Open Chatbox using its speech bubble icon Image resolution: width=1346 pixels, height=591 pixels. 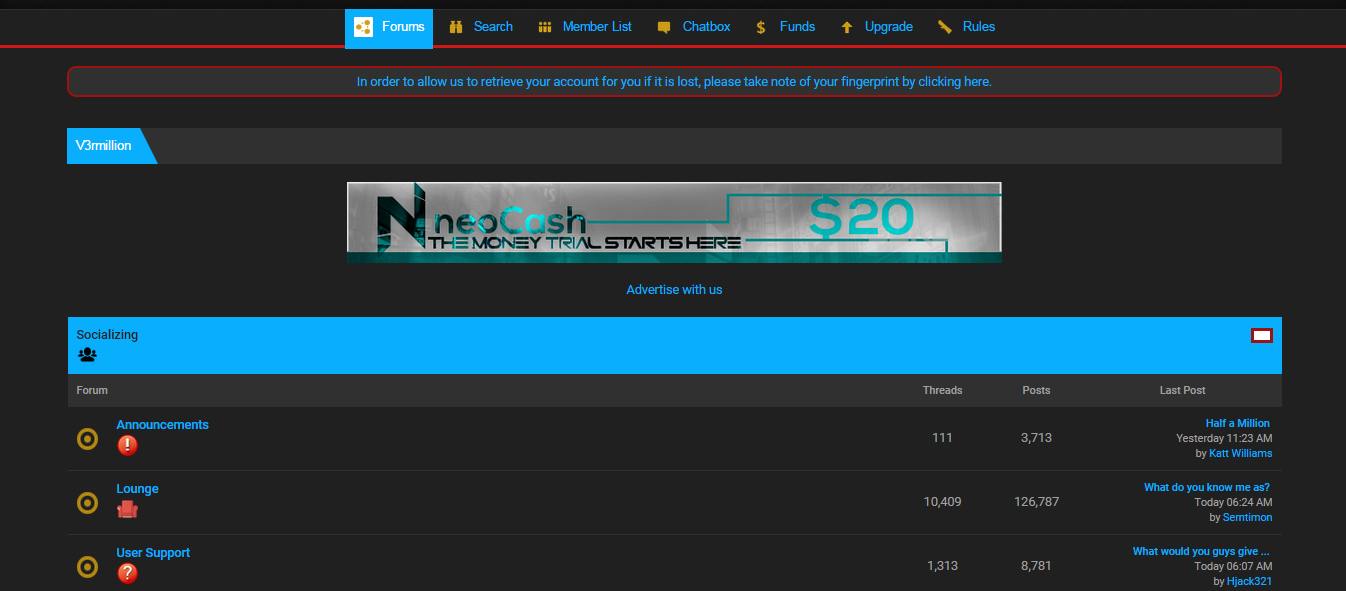pyautogui.click(x=663, y=26)
